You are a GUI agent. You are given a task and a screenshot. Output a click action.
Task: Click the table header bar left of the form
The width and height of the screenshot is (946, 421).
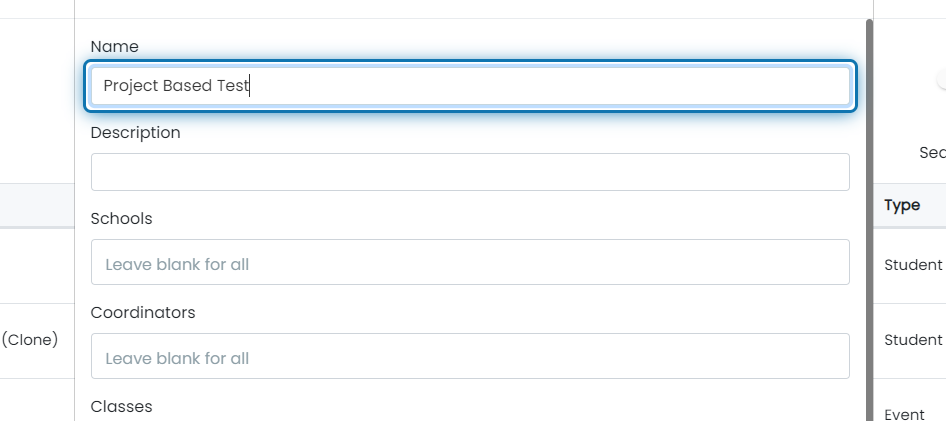click(37, 205)
